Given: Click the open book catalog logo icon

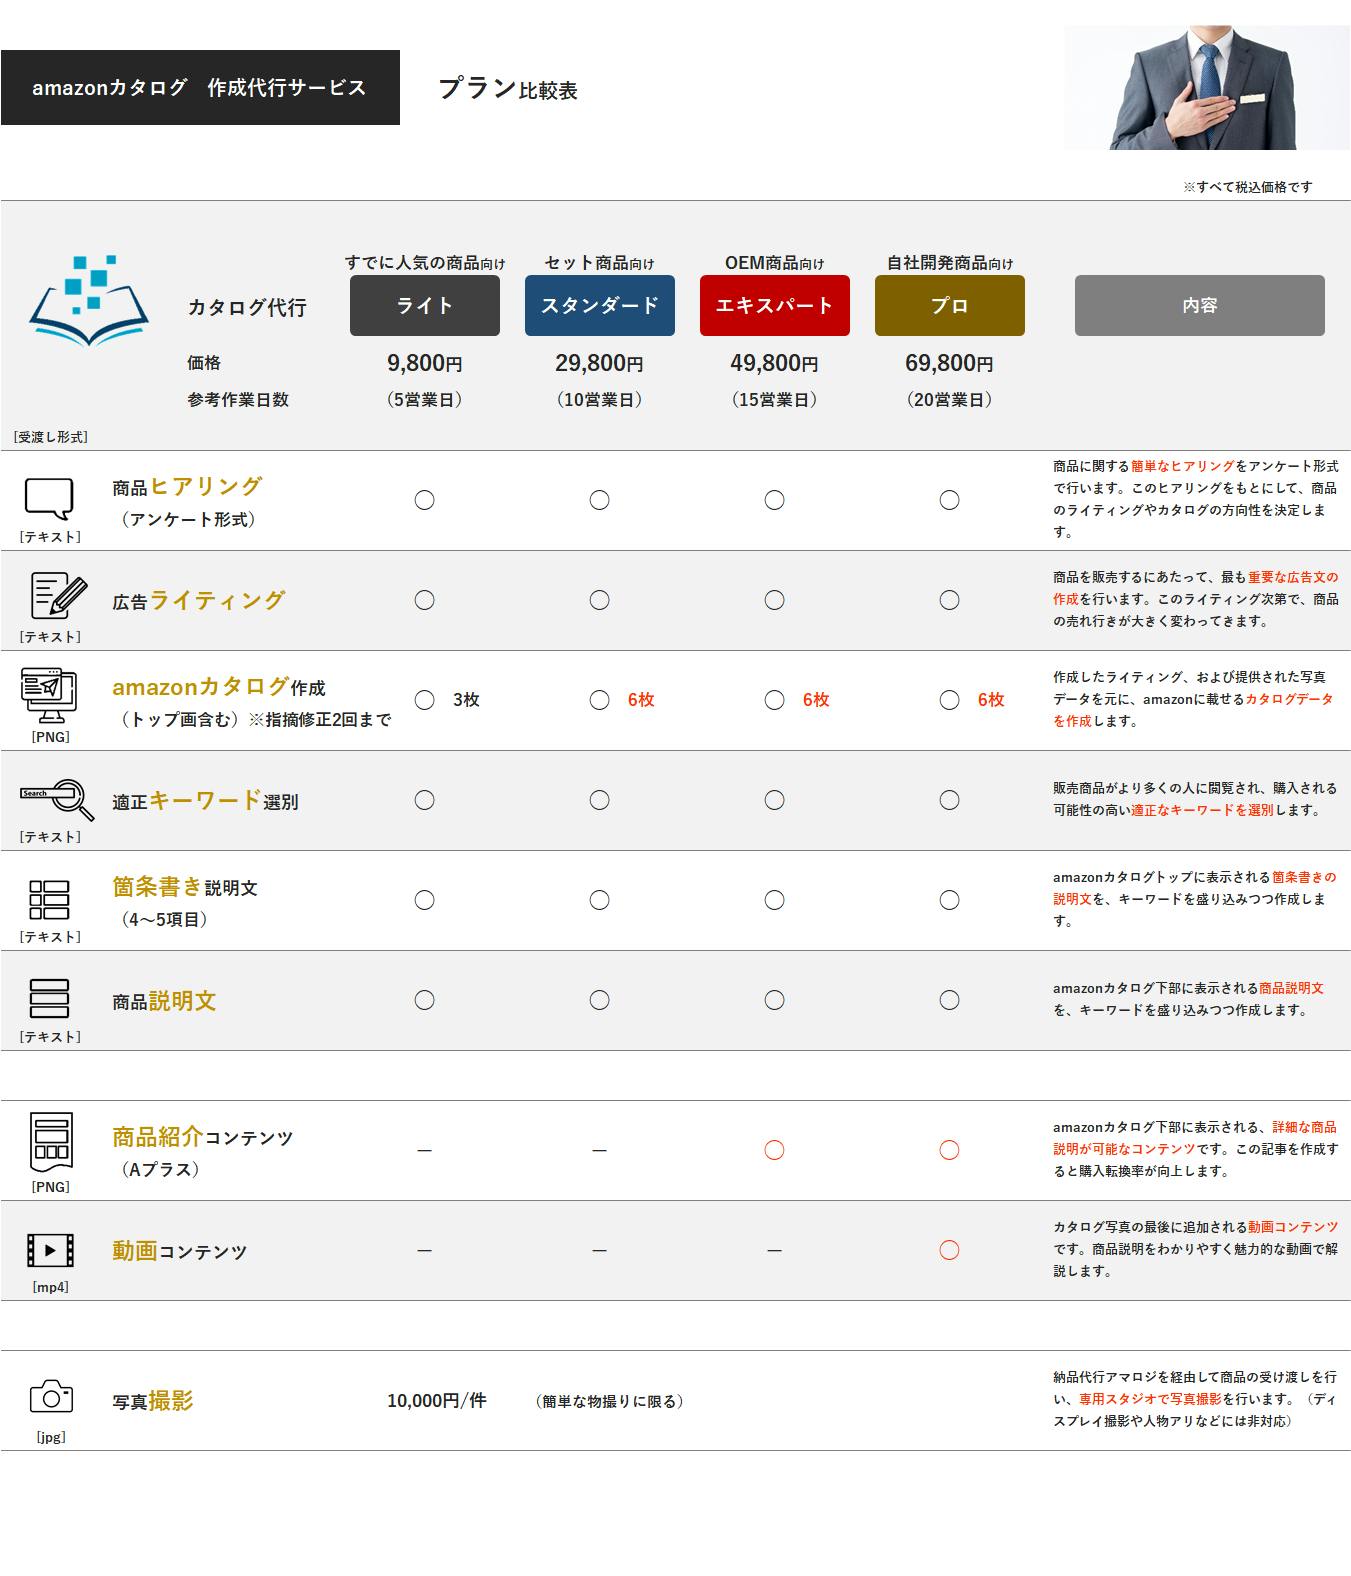Looking at the screenshot, I should pyautogui.click(x=89, y=300).
